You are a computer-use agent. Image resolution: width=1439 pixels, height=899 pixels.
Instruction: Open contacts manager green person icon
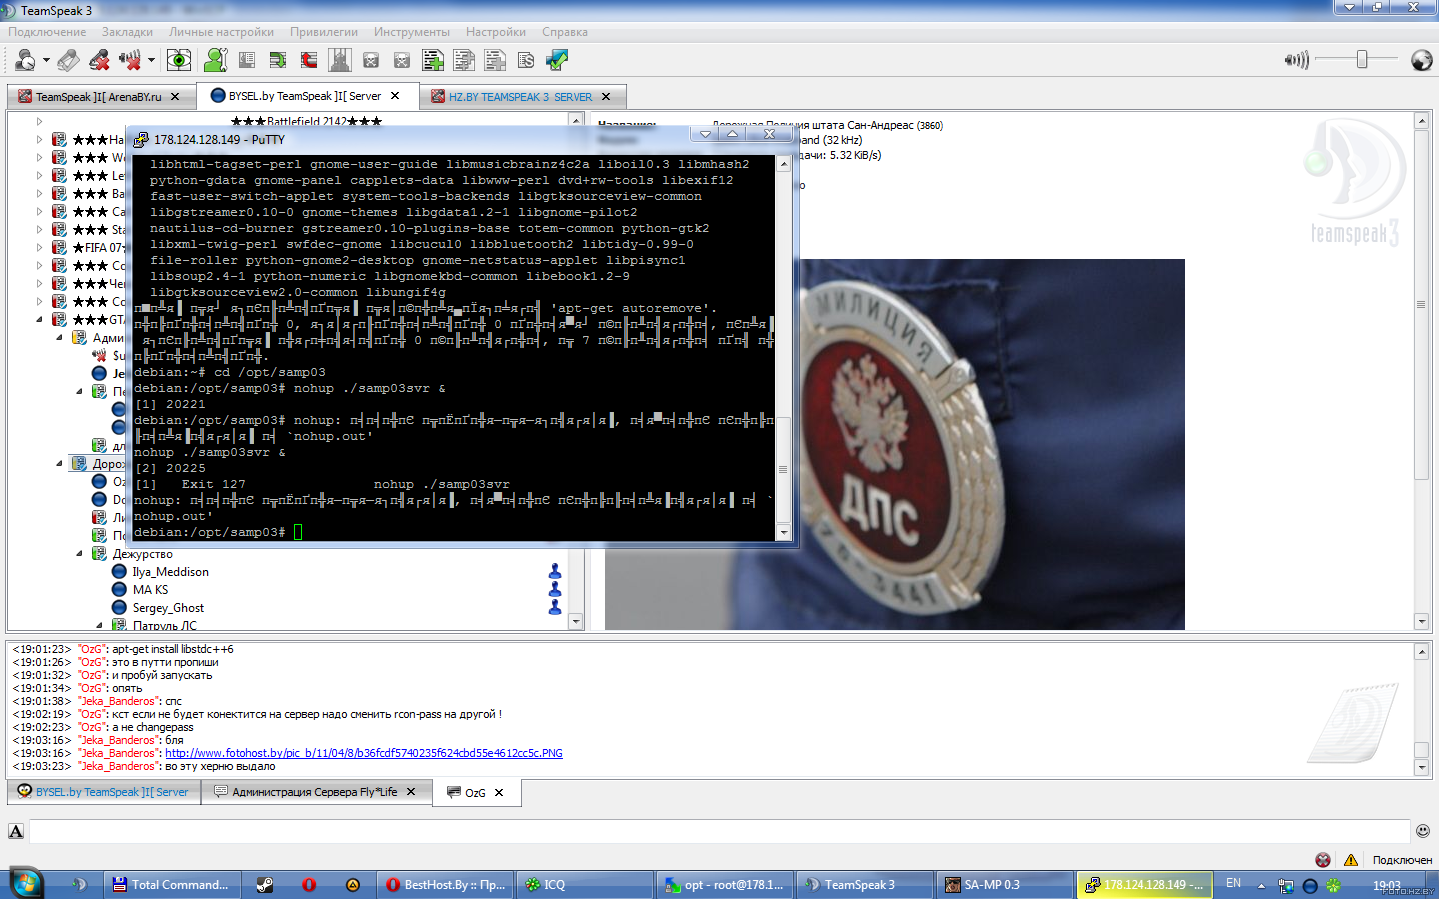coord(215,60)
